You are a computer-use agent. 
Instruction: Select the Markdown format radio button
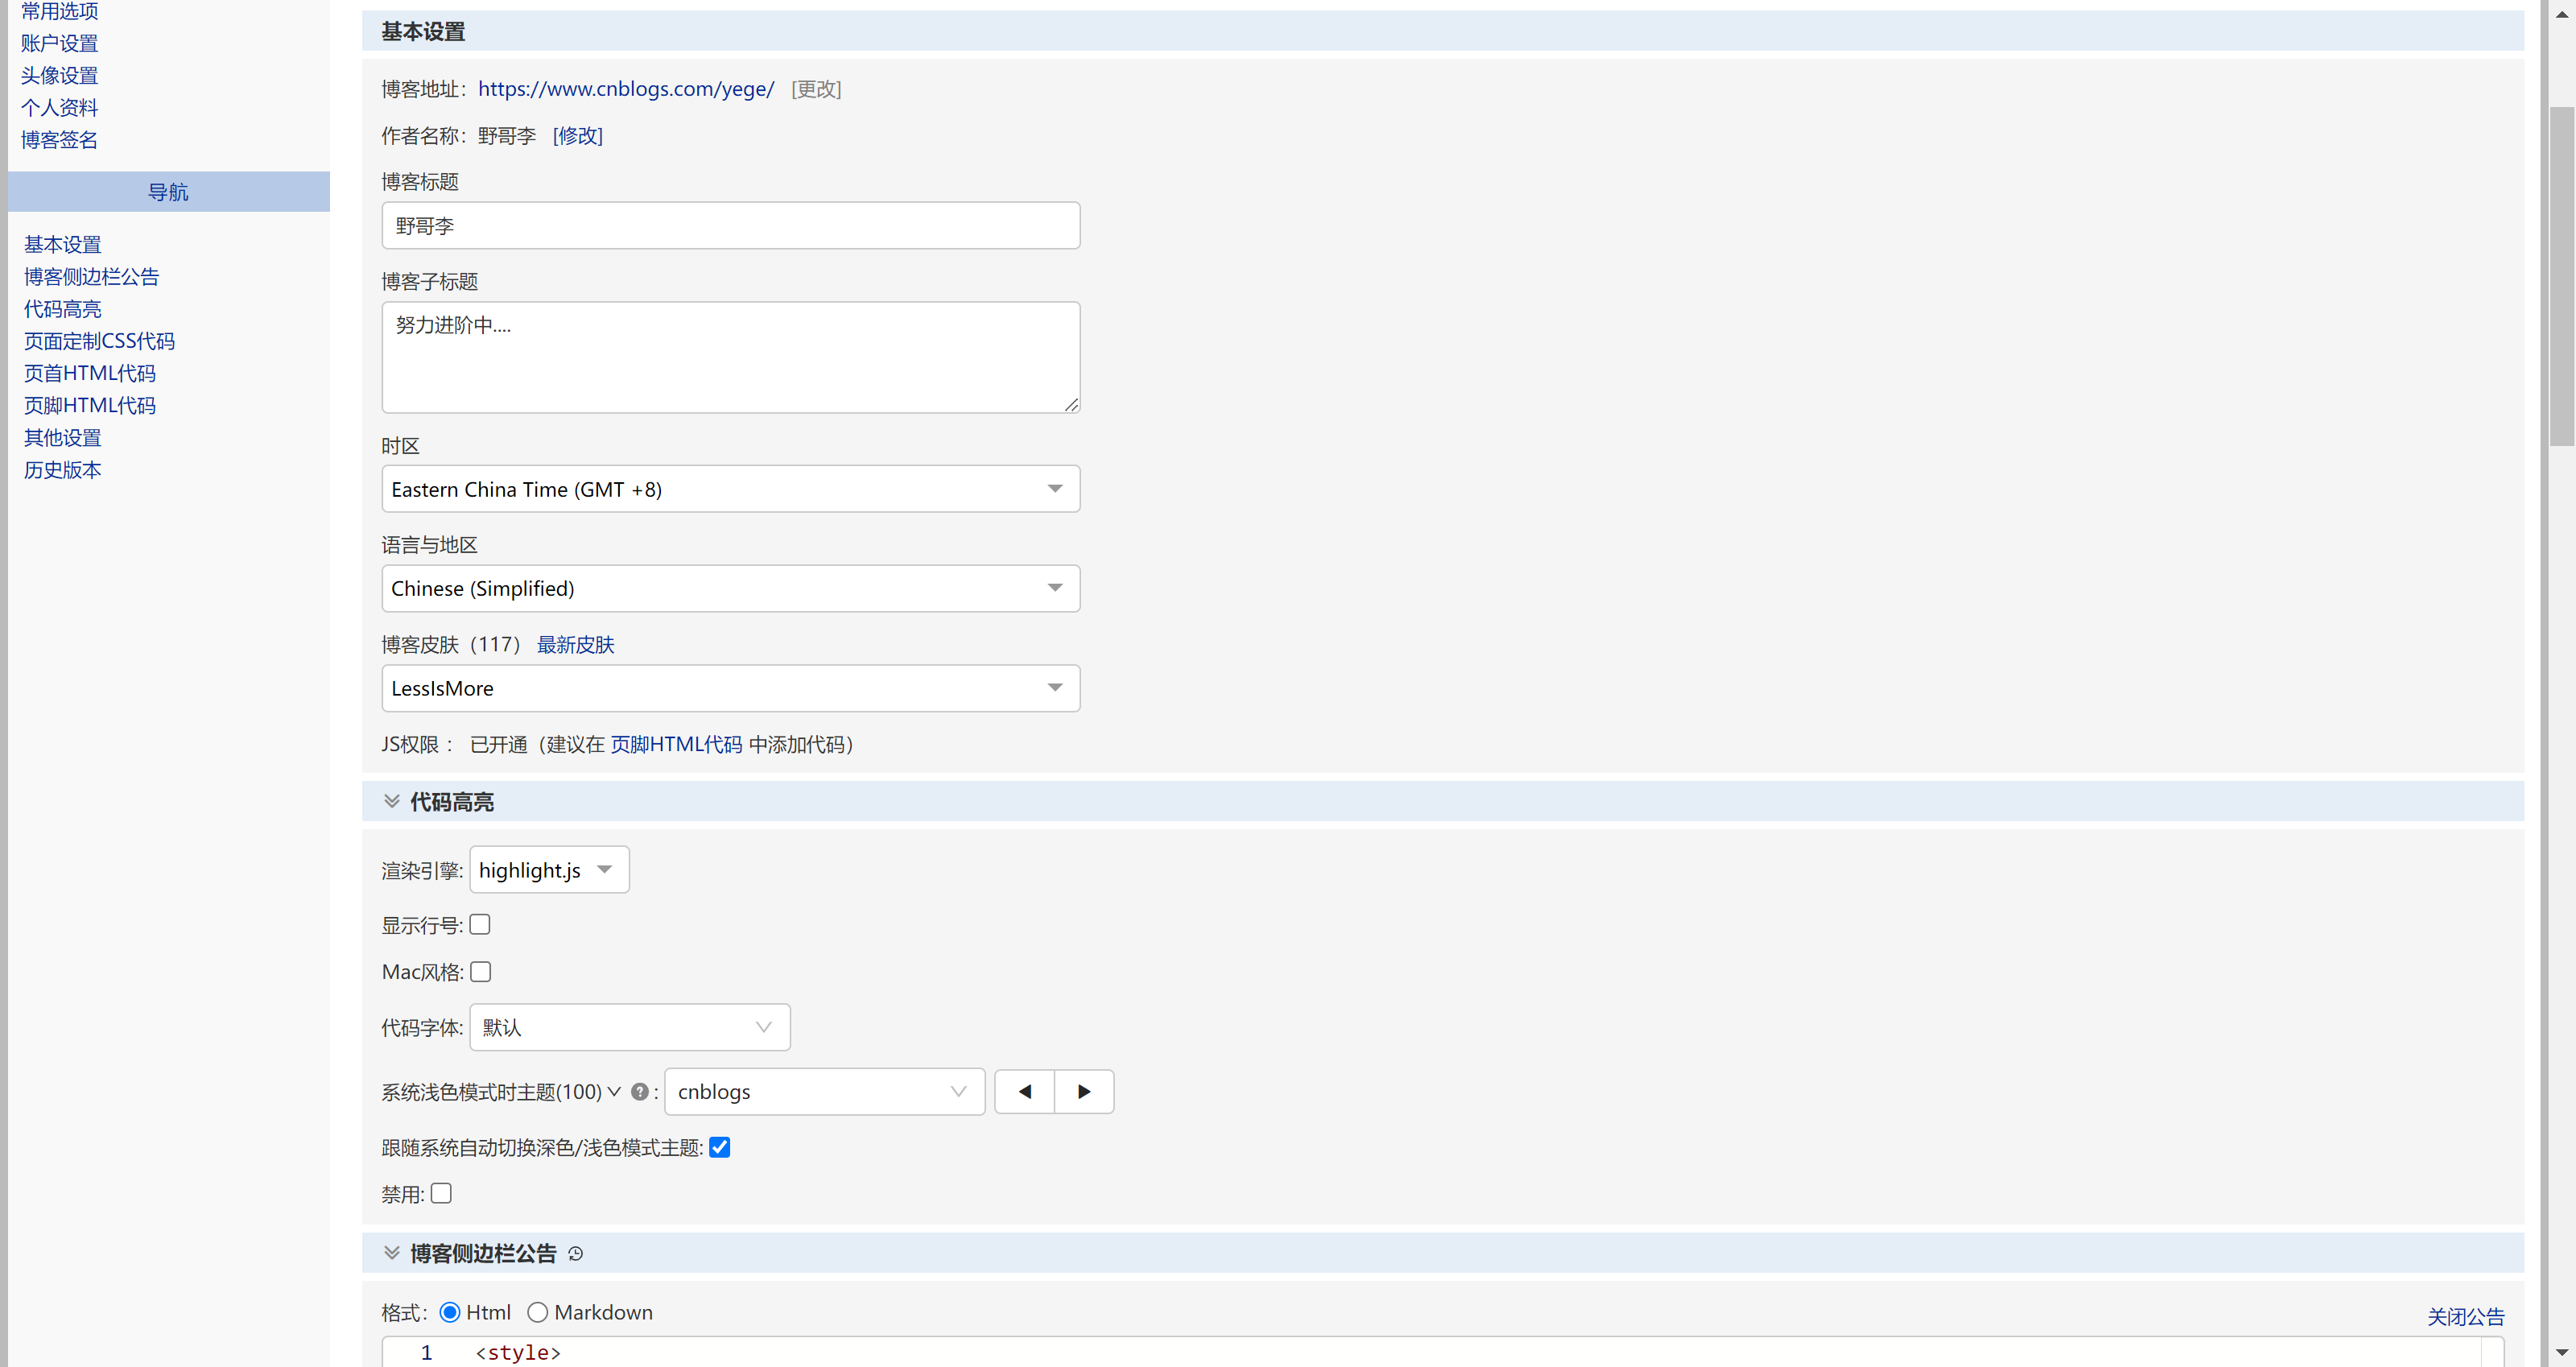pos(538,1312)
